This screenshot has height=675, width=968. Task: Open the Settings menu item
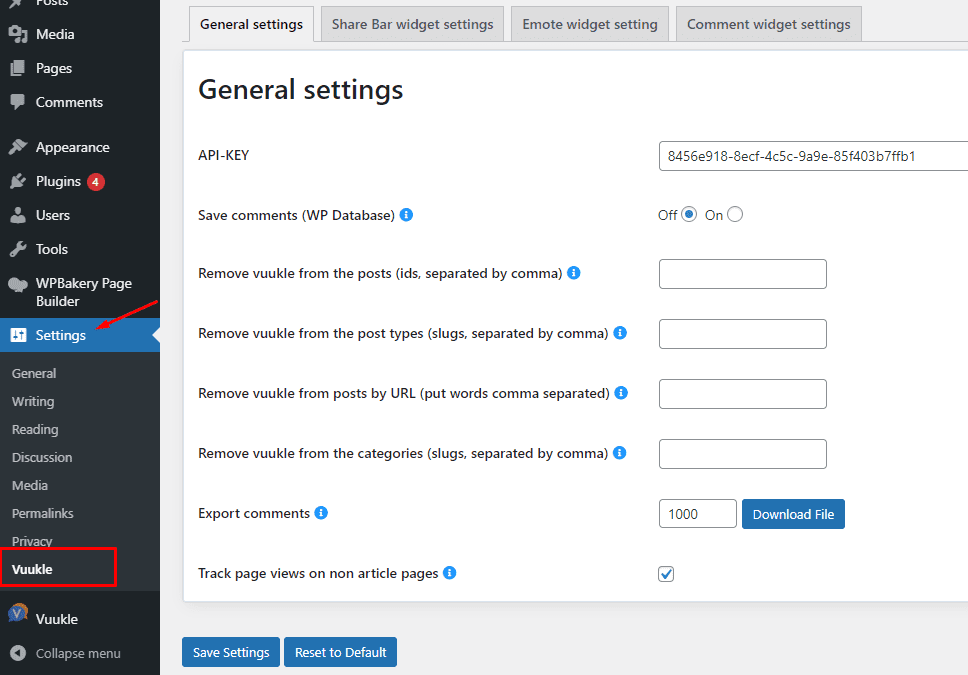click(x=80, y=335)
